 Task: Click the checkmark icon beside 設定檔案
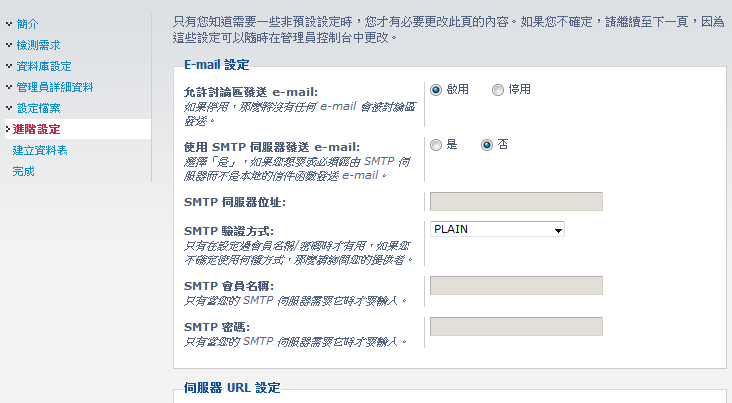[9, 107]
